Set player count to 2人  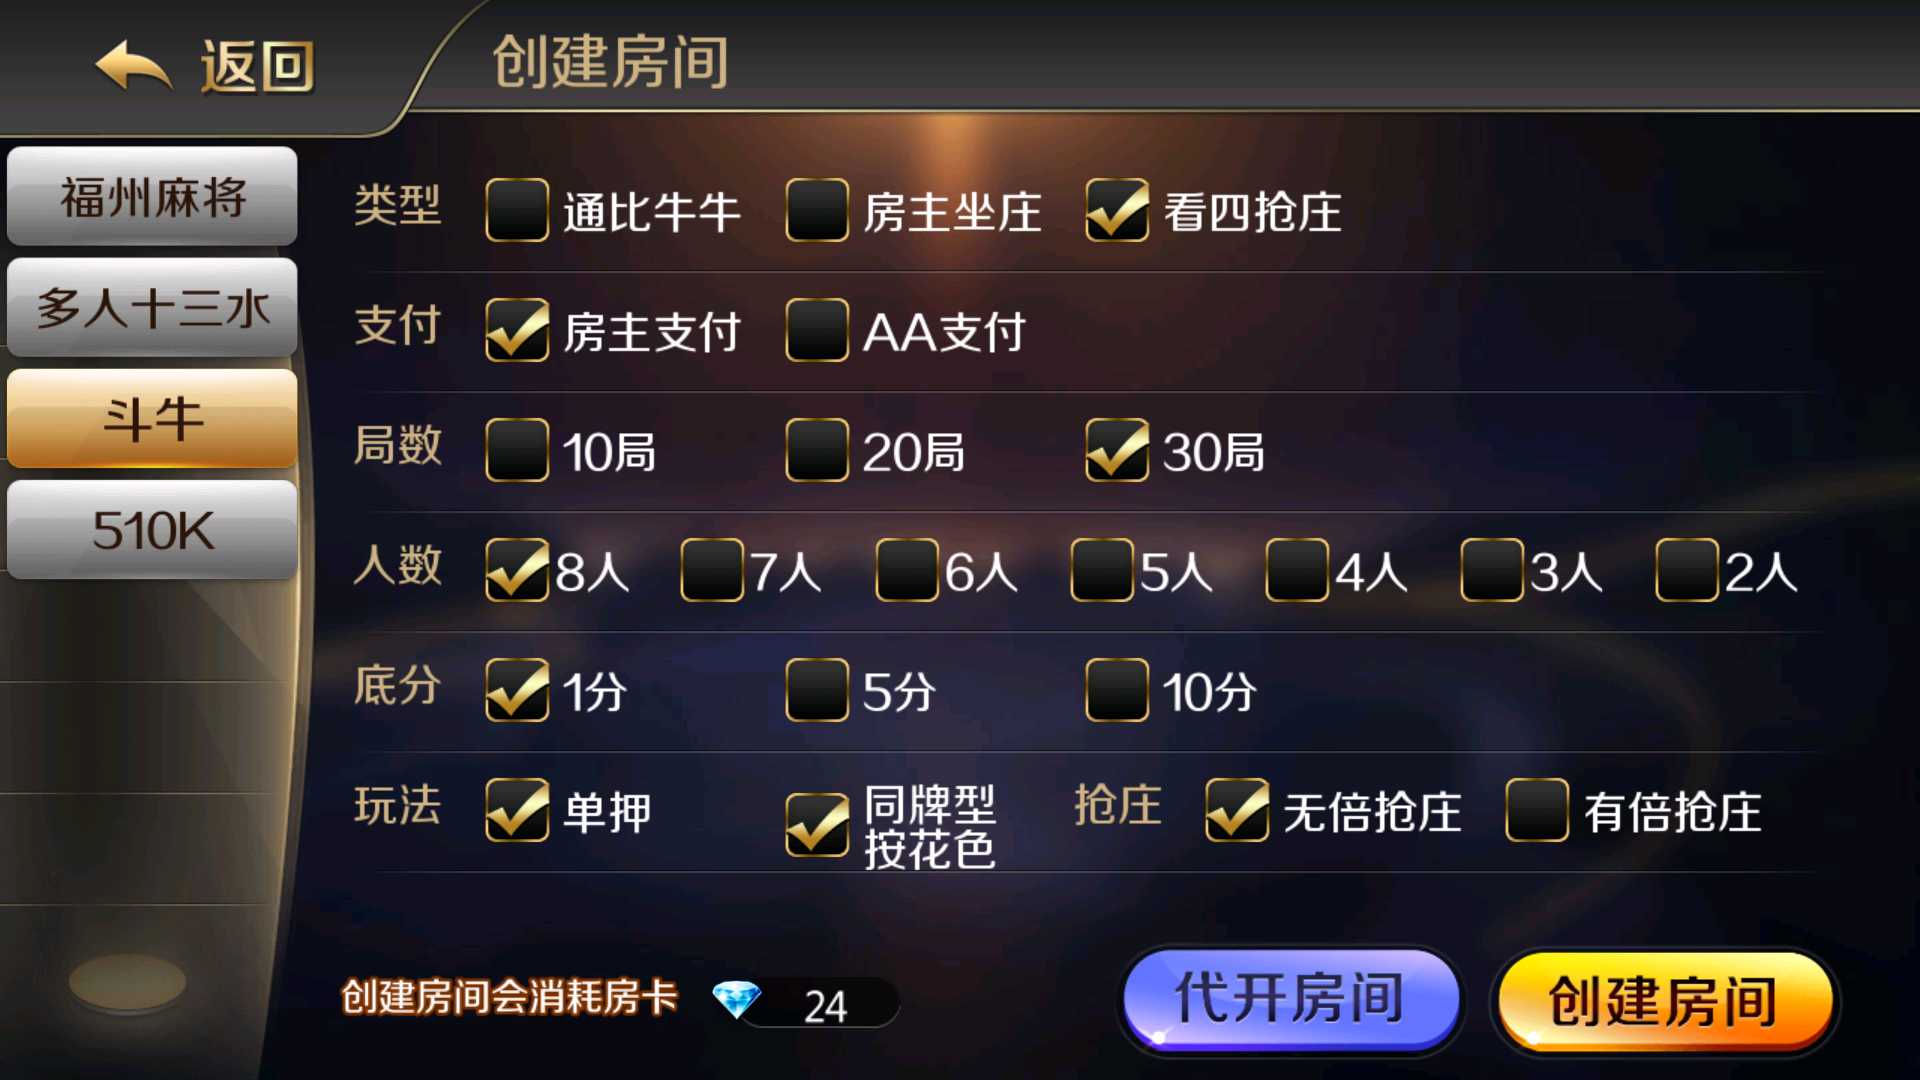point(1687,570)
